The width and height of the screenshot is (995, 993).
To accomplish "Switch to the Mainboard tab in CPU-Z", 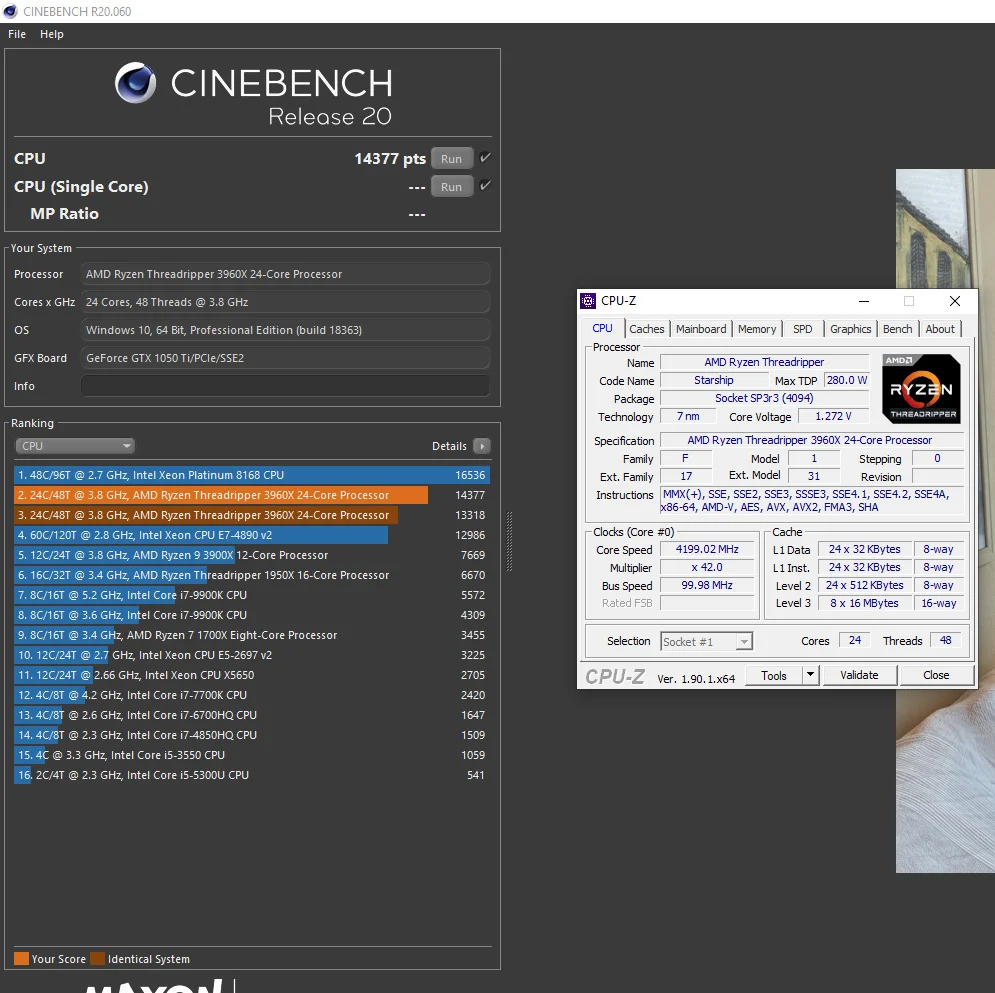I will click(x=701, y=329).
